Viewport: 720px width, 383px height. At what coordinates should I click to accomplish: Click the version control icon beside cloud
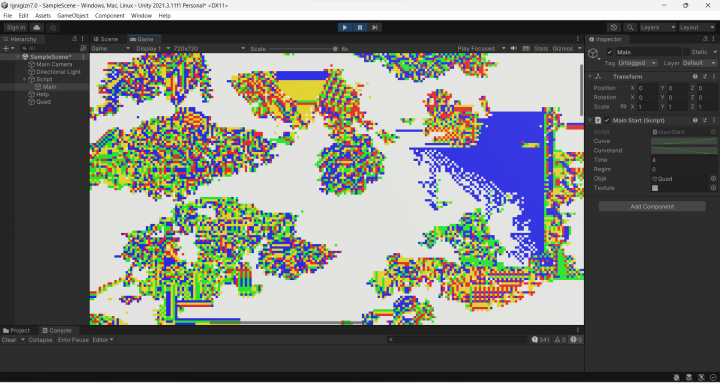tap(53, 28)
